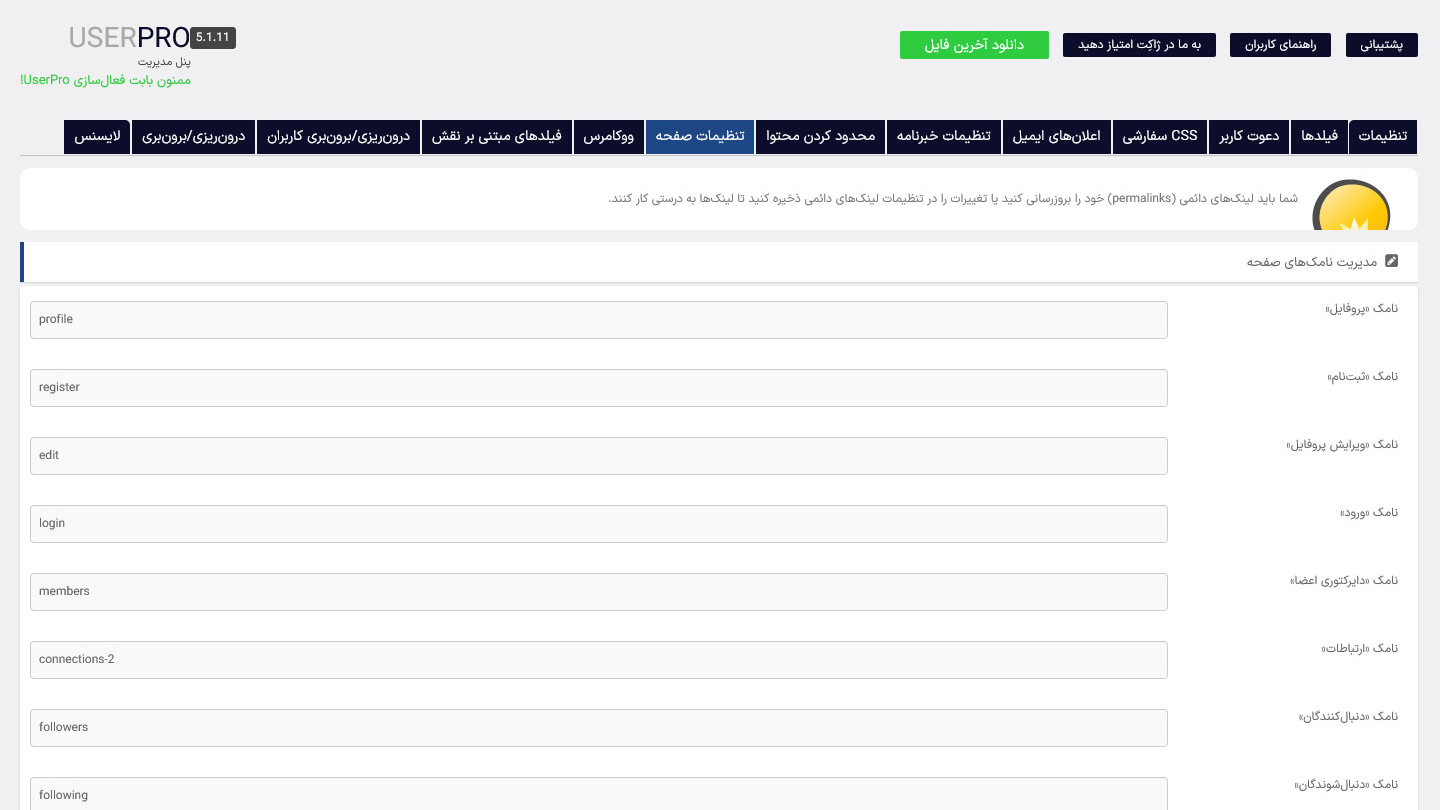
Task: Open the تنظیمات tab
Action: [x=1383, y=137]
